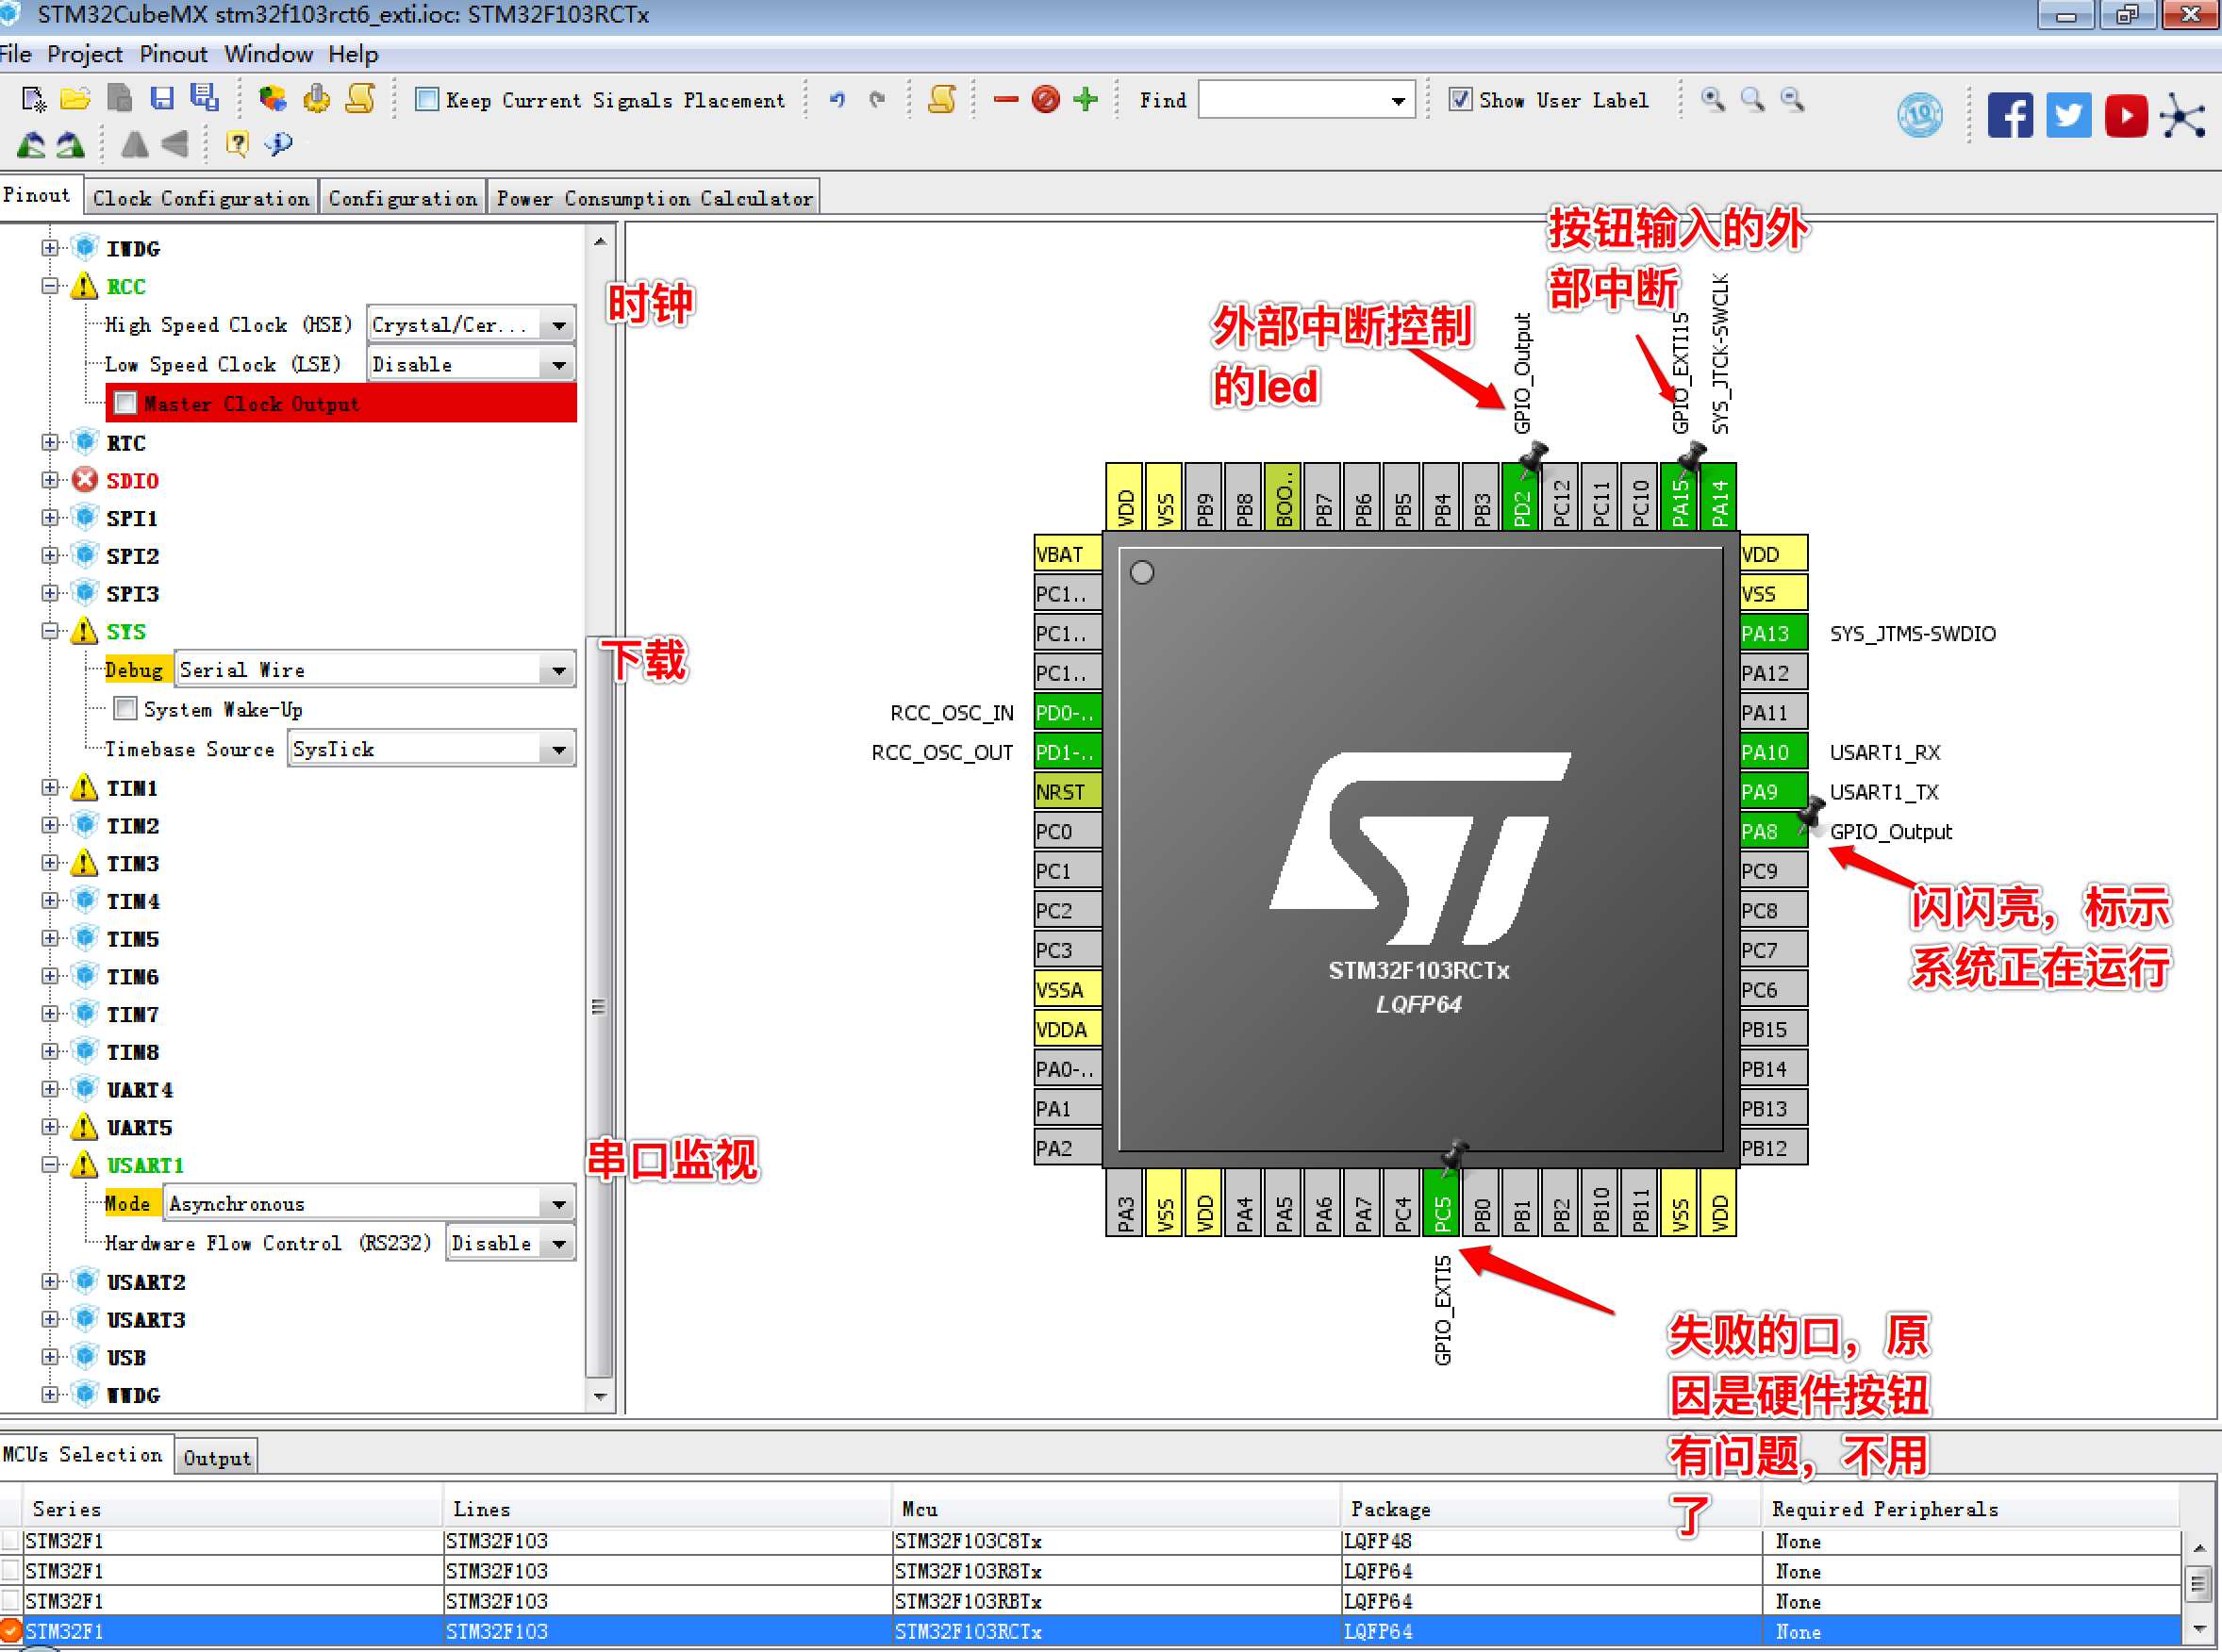
Task: Click the green plus expand icon
Action: tap(1085, 99)
